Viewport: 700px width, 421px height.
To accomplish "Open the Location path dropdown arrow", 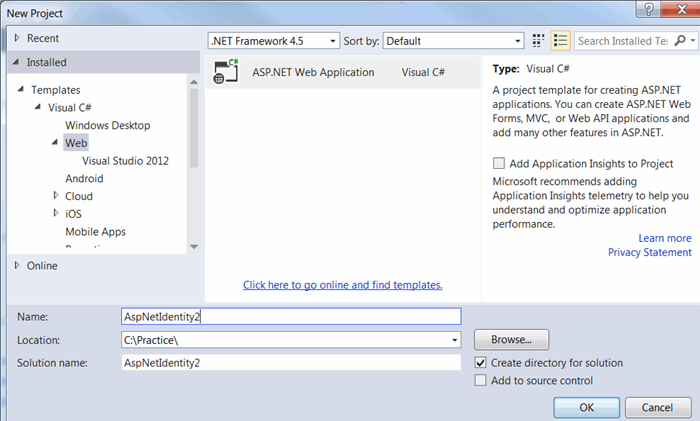I will tap(454, 340).
